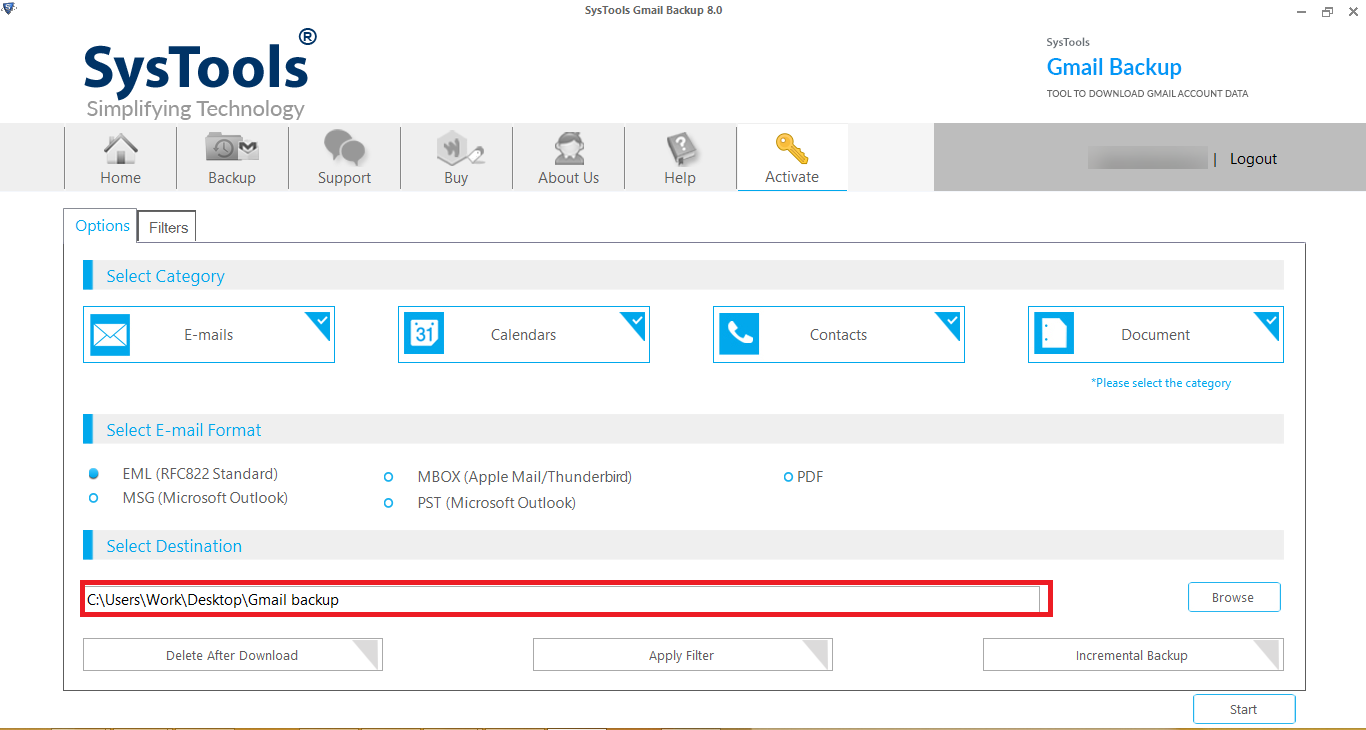Open the Support toolbar label

[344, 178]
